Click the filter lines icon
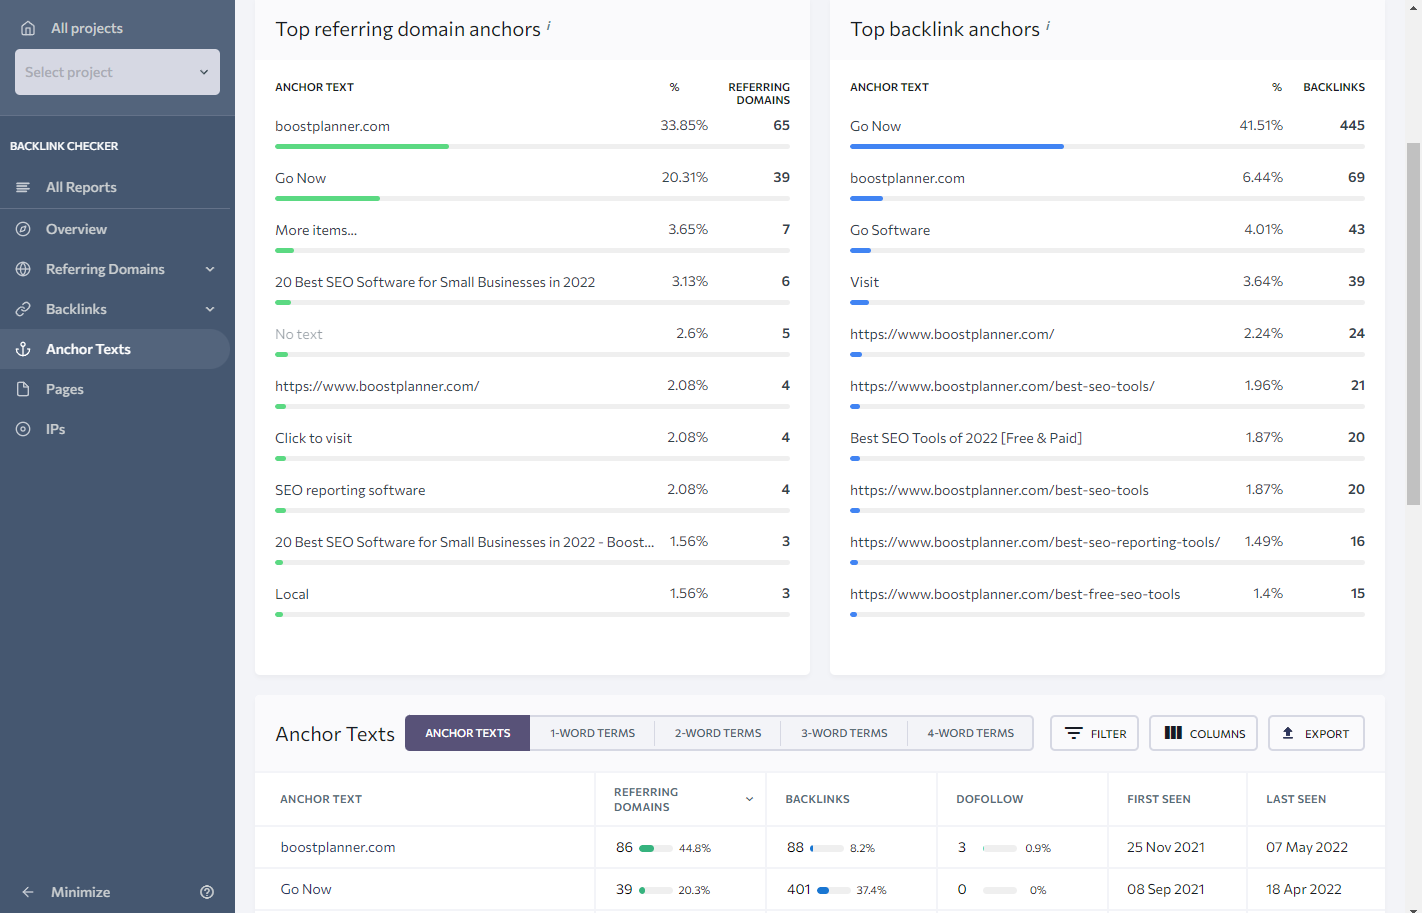Image resolution: width=1422 pixels, height=913 pixels. click(x=1073, y=733)
